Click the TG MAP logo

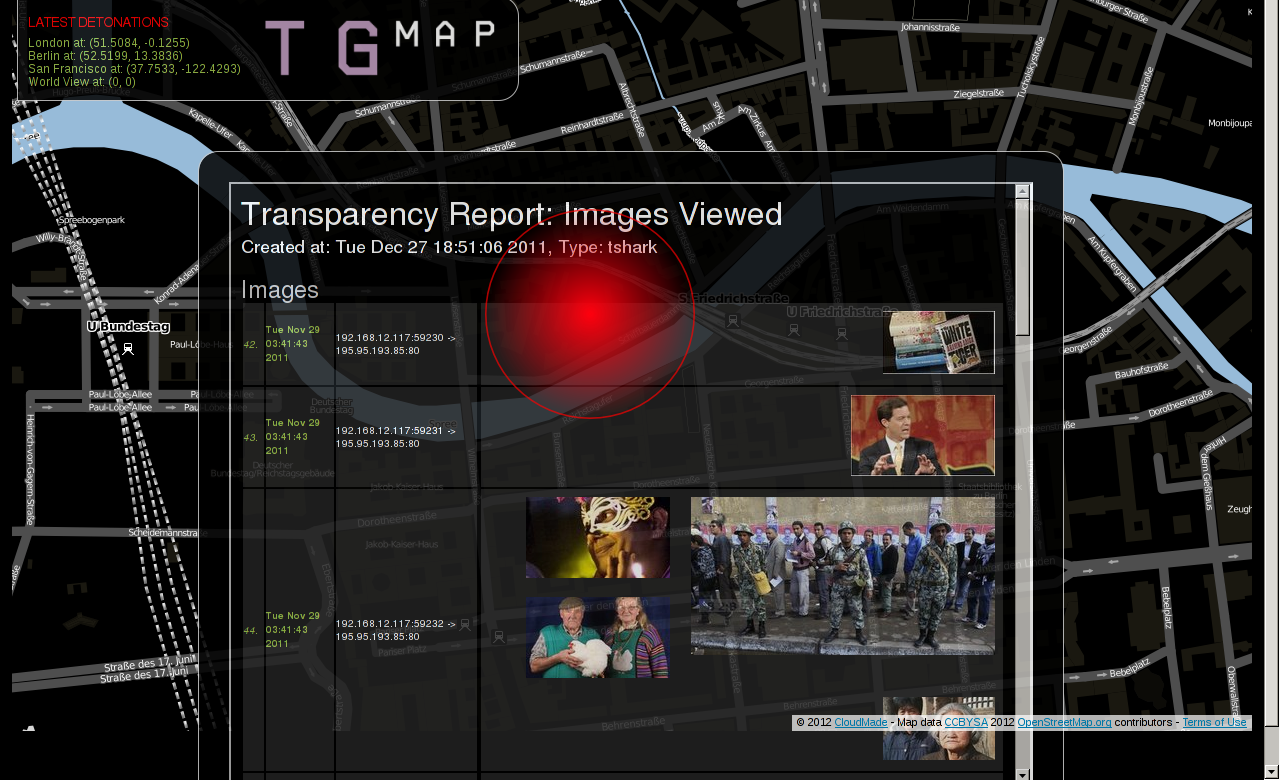coord(380,47)
